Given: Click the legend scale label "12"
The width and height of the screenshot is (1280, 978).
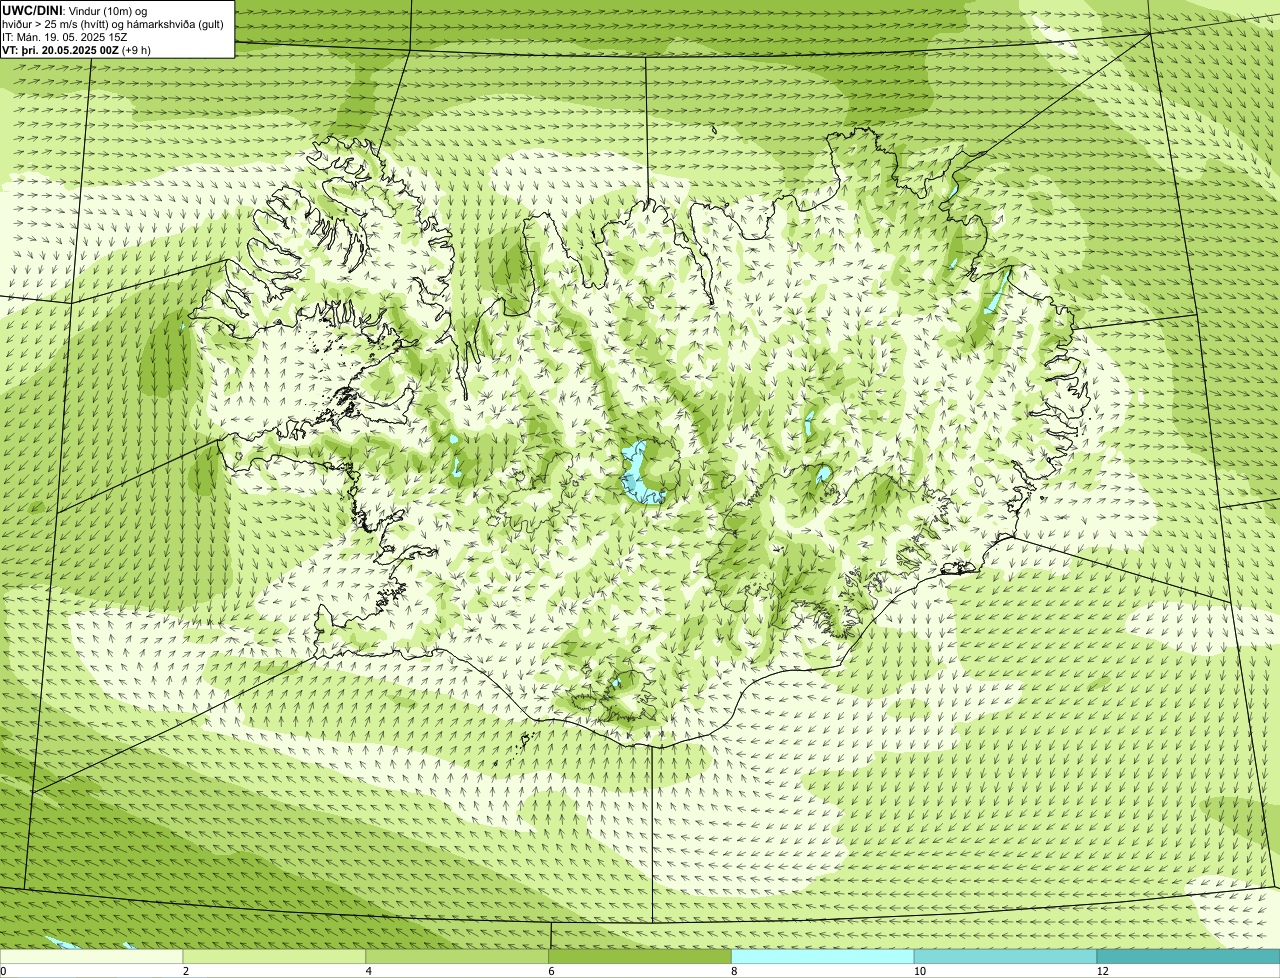Looking at the screenshot, I should (x=1102, y=971).
